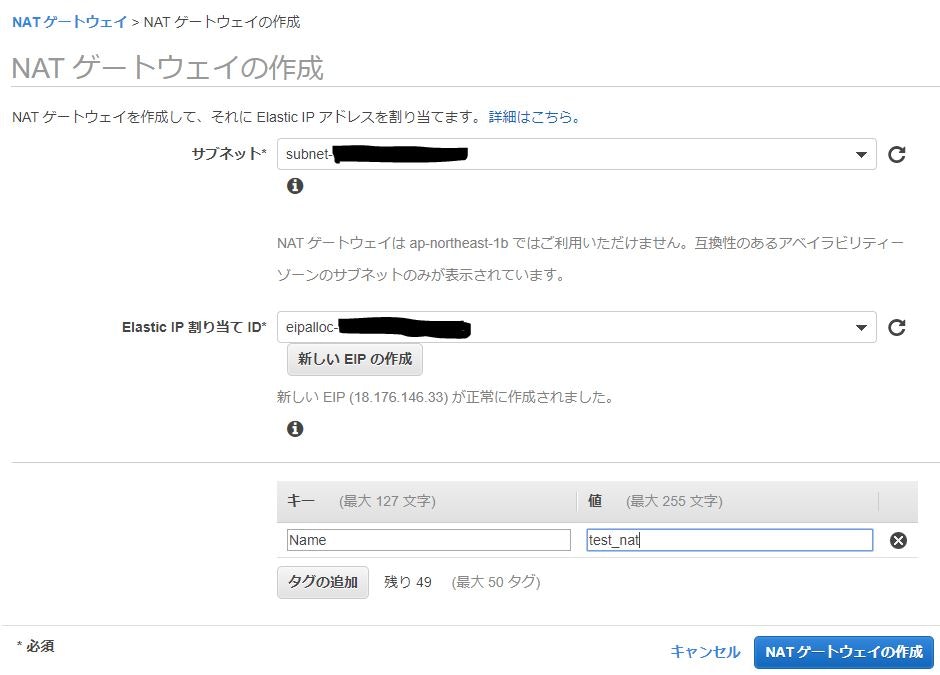Click the NAT ゲートウェイの作成 button
This screenshot has width=940, height=675.
(844, 652)
